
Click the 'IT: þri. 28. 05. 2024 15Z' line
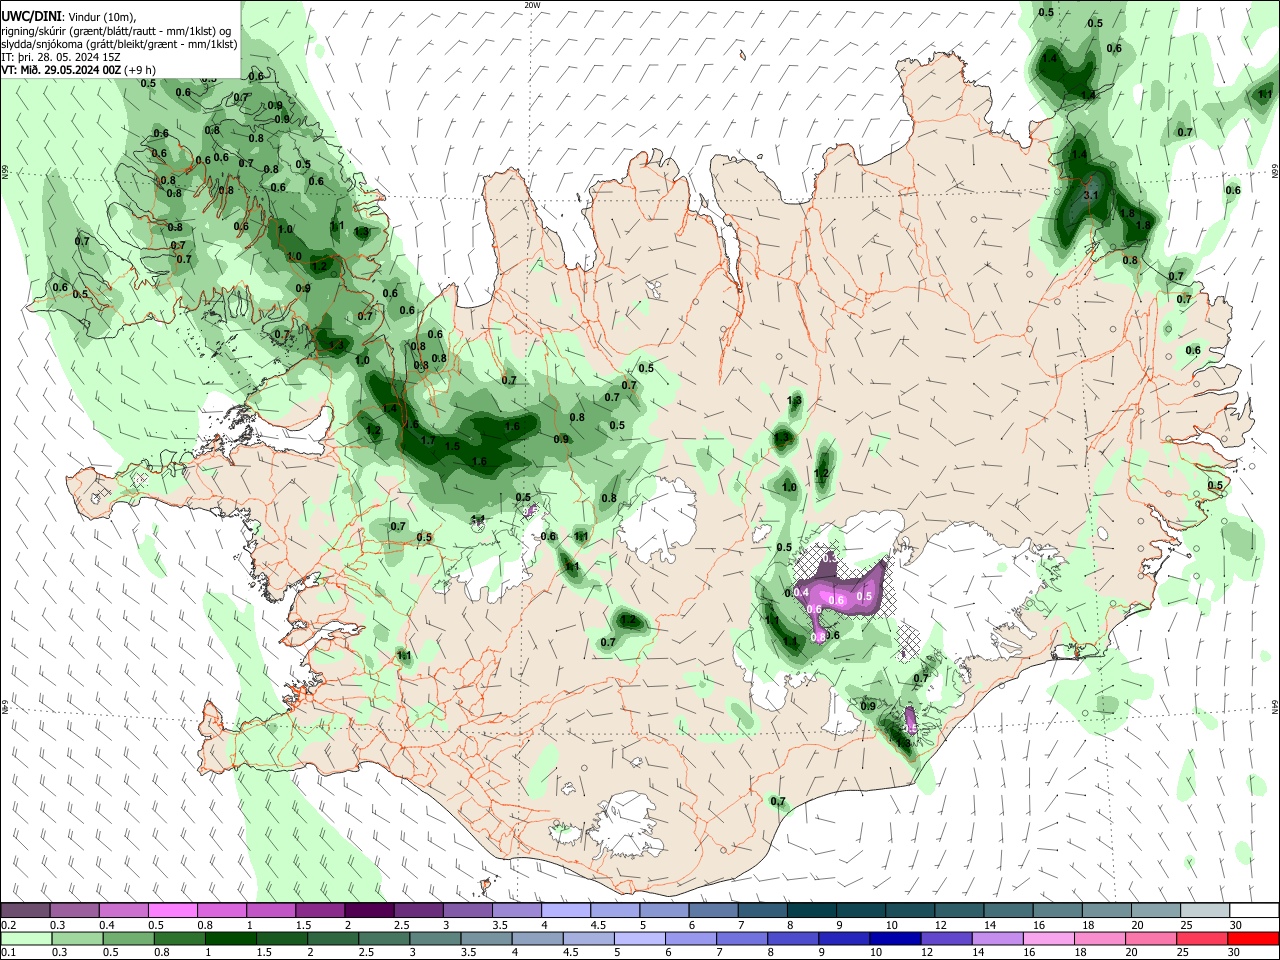pos(61,57)
